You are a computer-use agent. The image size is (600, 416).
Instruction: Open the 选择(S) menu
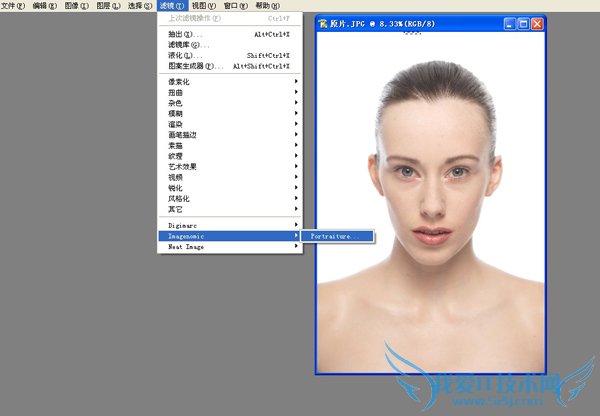click(x=140, y=5)
